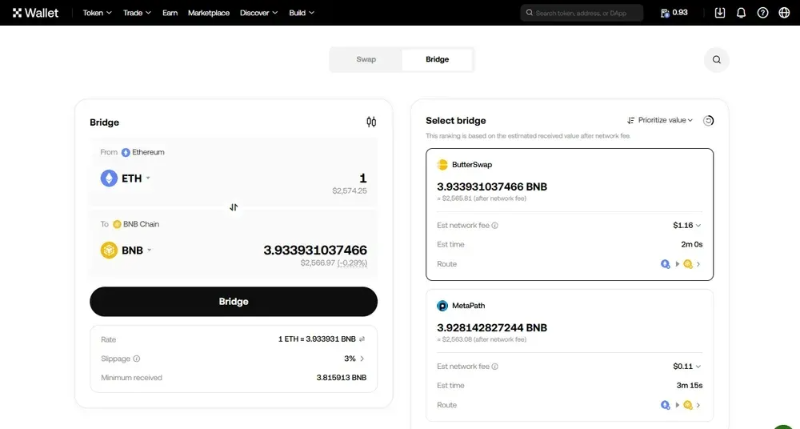Screen dimensions: 800x429
Task: Click the ETH token icon
Action: [109, 178]
